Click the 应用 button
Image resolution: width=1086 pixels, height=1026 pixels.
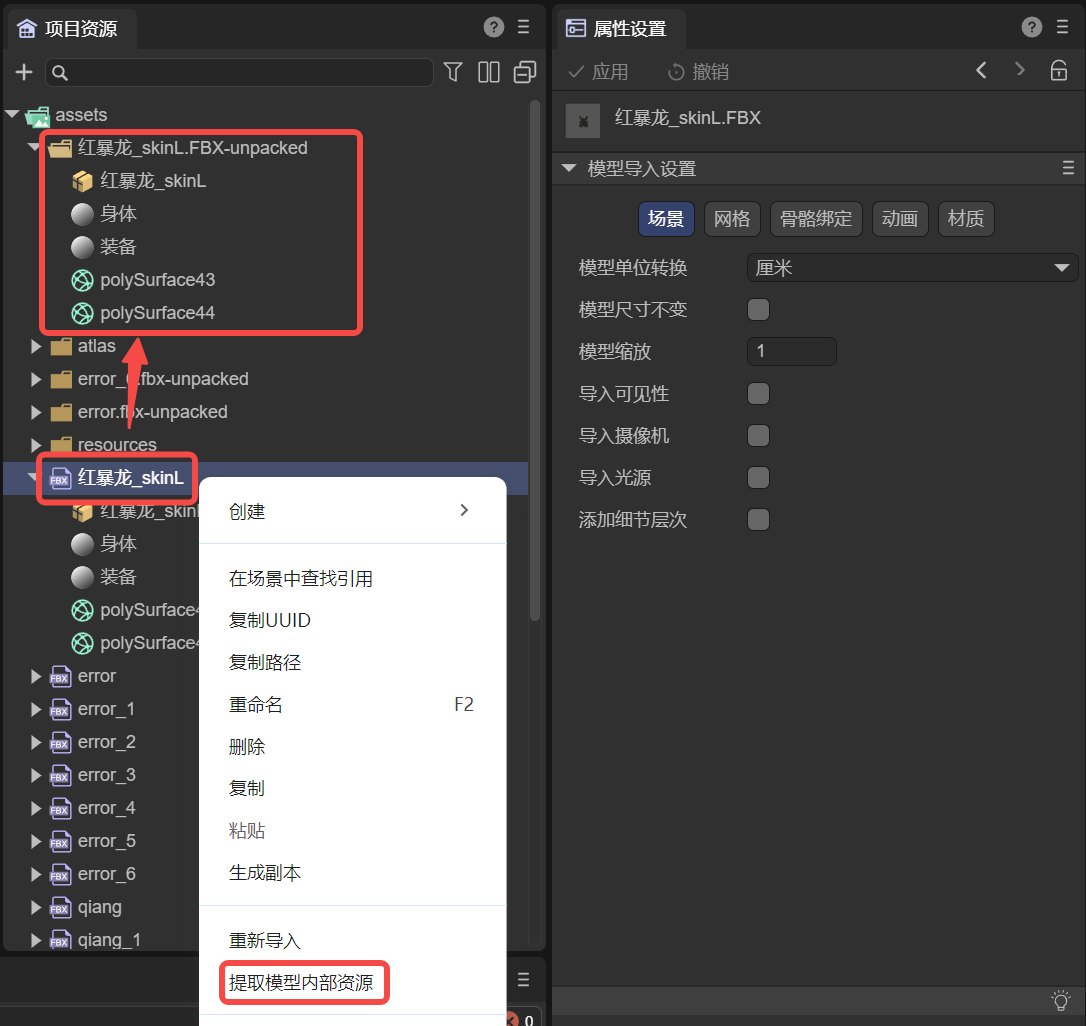pos(598,72)
